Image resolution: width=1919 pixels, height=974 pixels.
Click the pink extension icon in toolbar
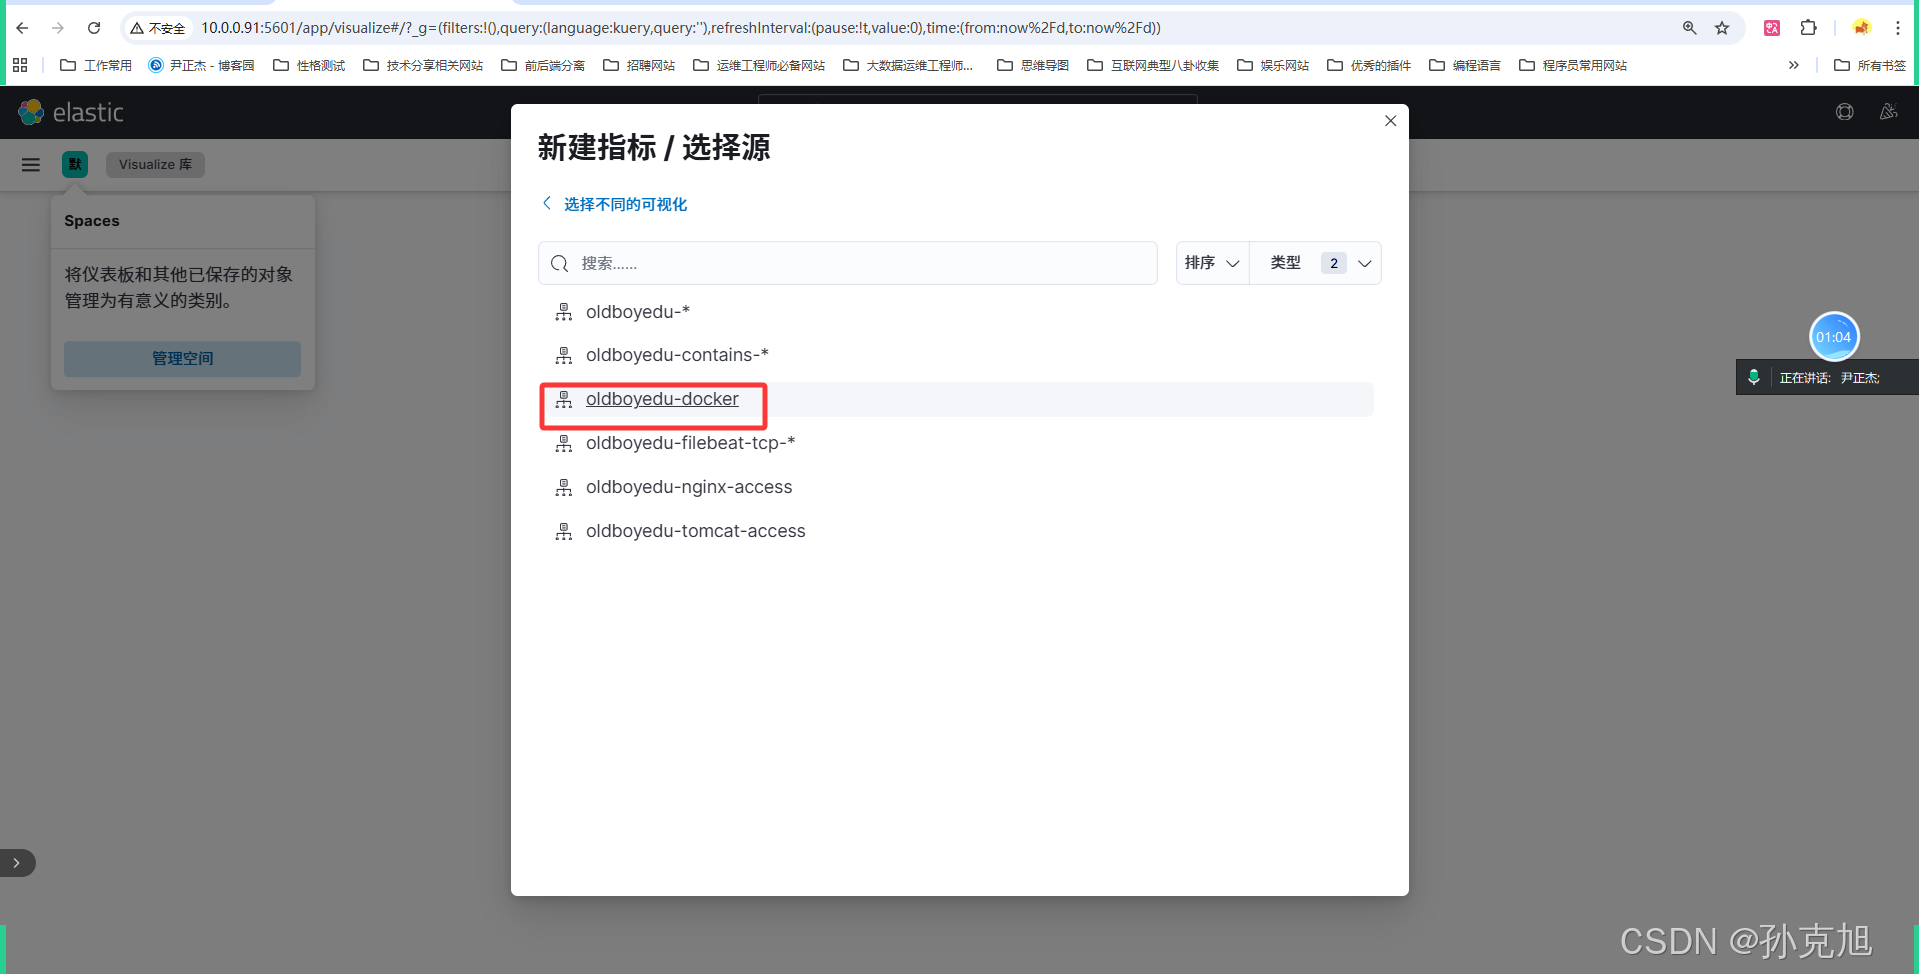[x=1772, y=28]
